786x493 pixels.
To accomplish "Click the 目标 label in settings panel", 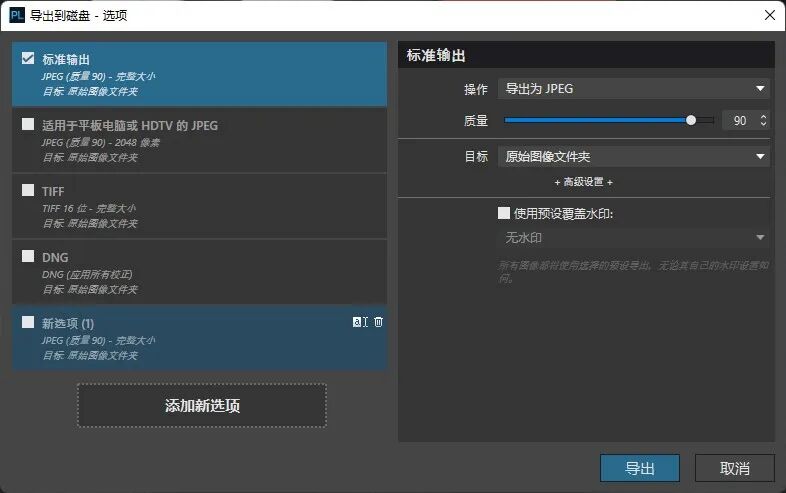I will 476,157.
